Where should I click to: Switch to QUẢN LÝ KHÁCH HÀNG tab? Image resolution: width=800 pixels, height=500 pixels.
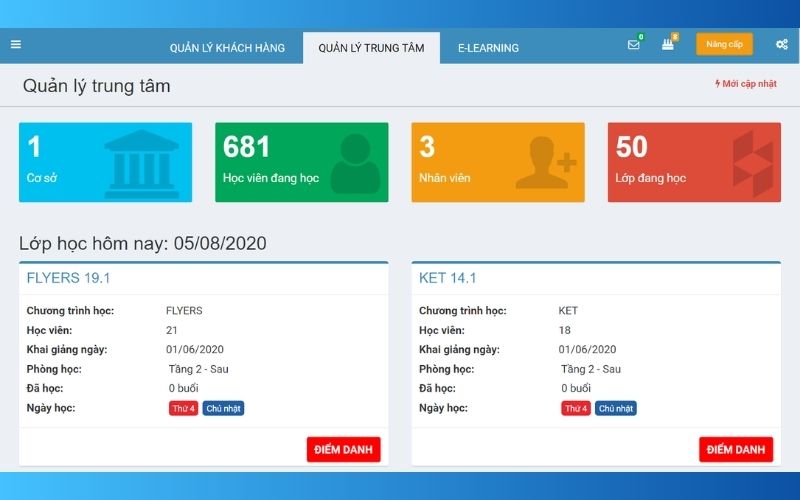[x=227, y=48]
